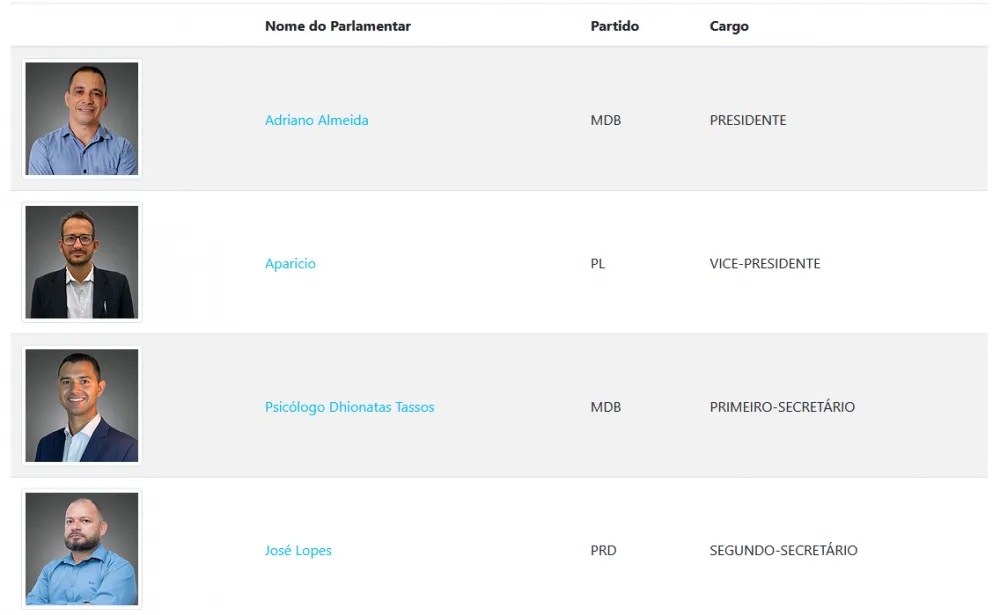Open Psicólogo Dhionatas Tassos parliamentarian page

(x=349, y=407)
